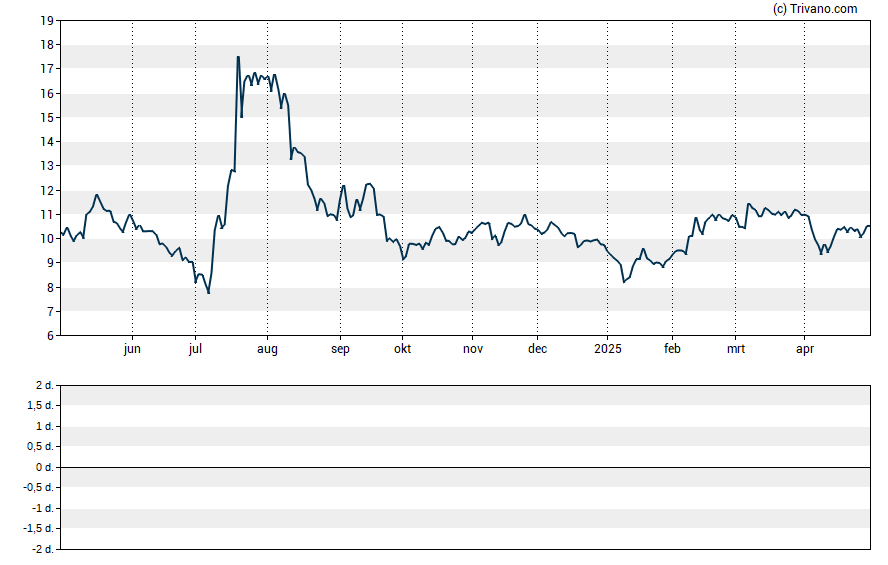Screen dimensions: 888x565
Task: Click the '-1,5 d.' volume axis label
Action: 39,528
